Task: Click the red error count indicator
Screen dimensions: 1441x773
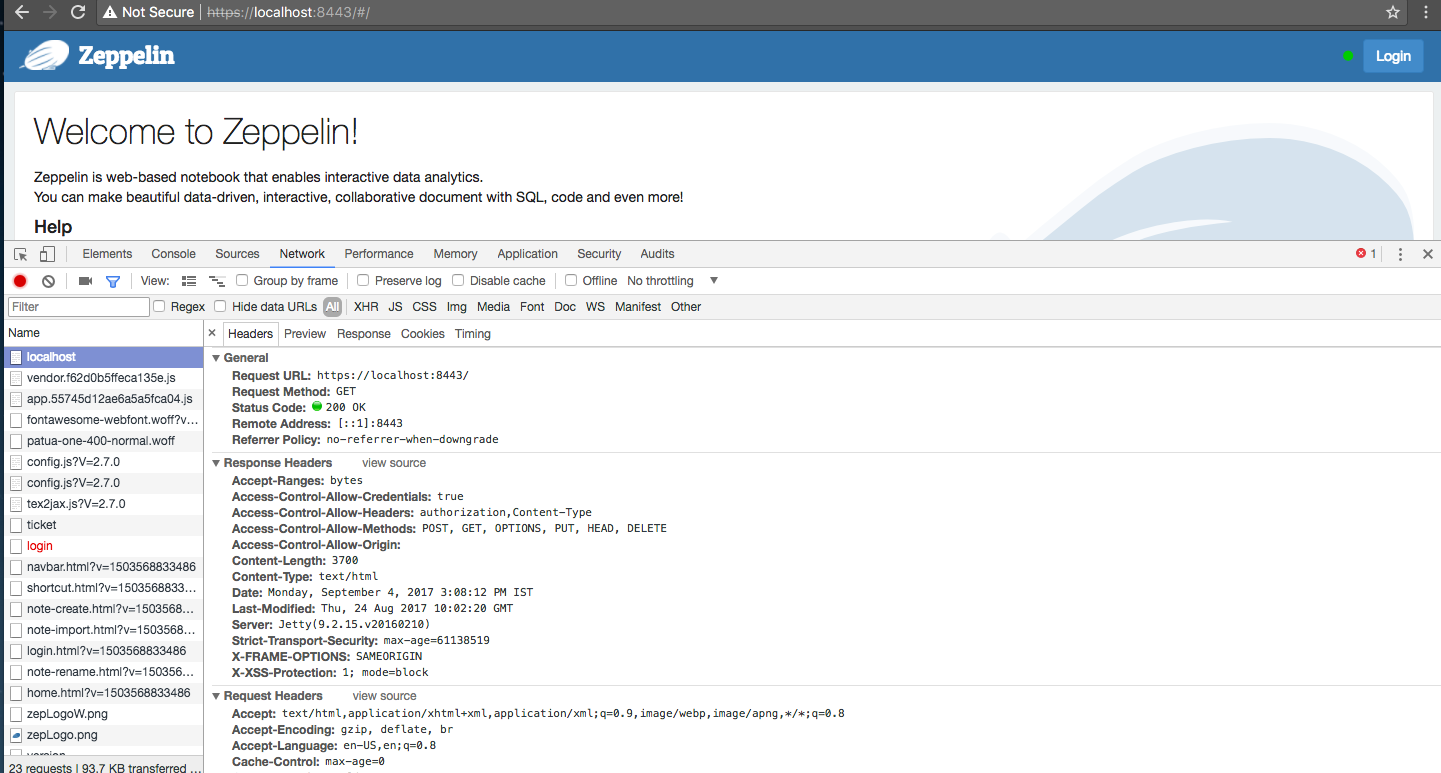Action: click(x=1366, y=254)
